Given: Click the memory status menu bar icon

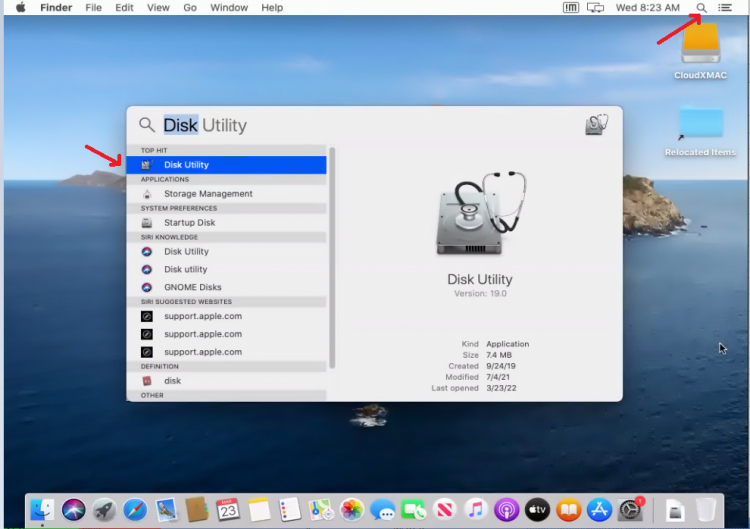Looking at the screenshot, I should [571, 8].
